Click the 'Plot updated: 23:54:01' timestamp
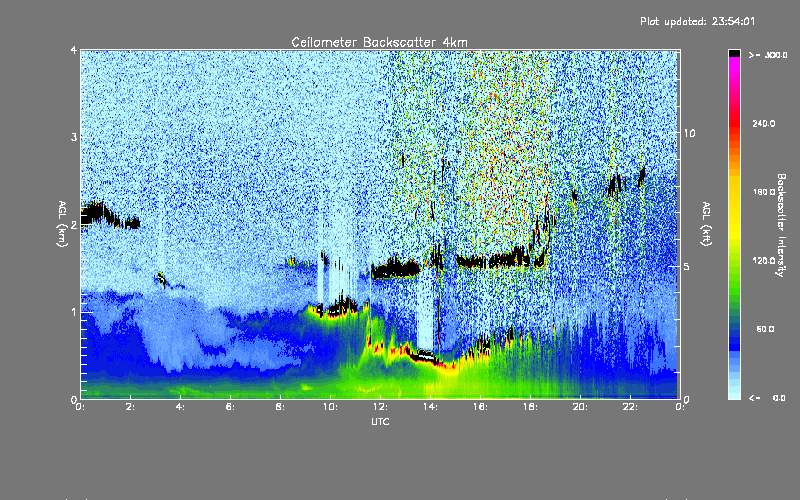The image size is (800, 500). point(697,21)
